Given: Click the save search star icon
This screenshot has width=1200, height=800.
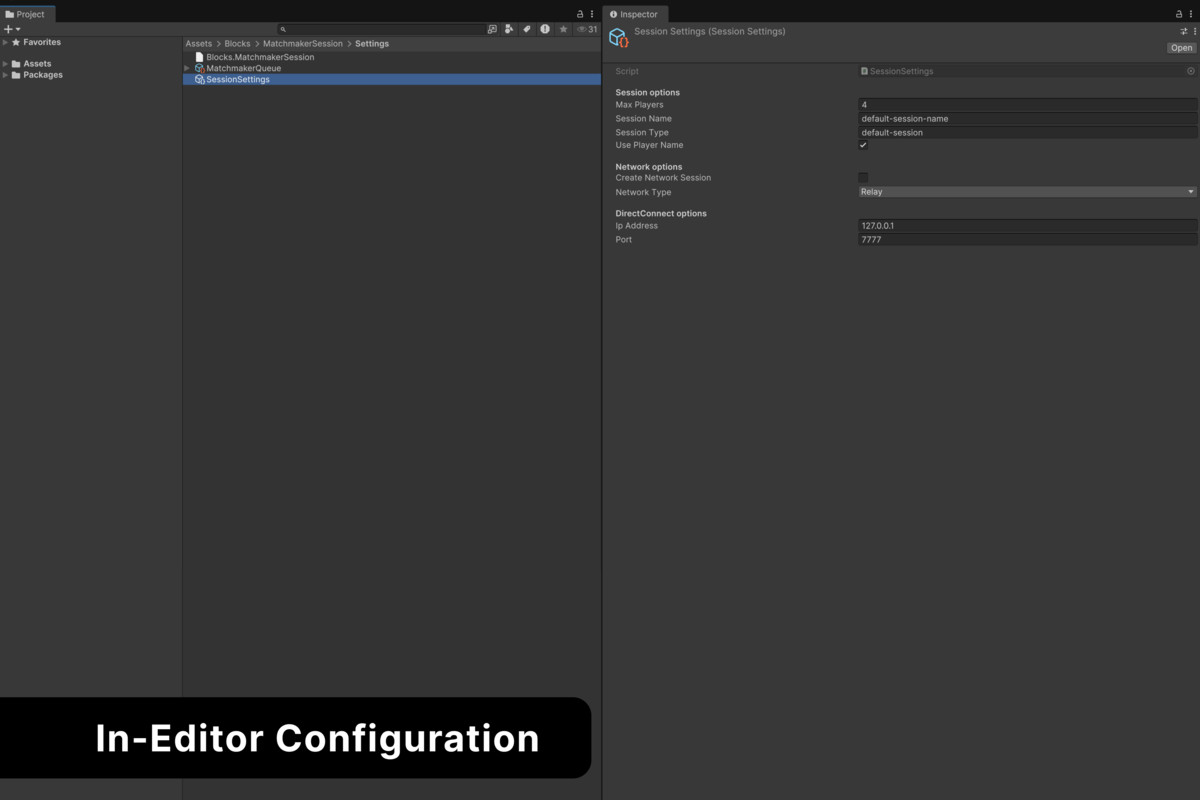Looking at the screenshot, I should [563, 29].
